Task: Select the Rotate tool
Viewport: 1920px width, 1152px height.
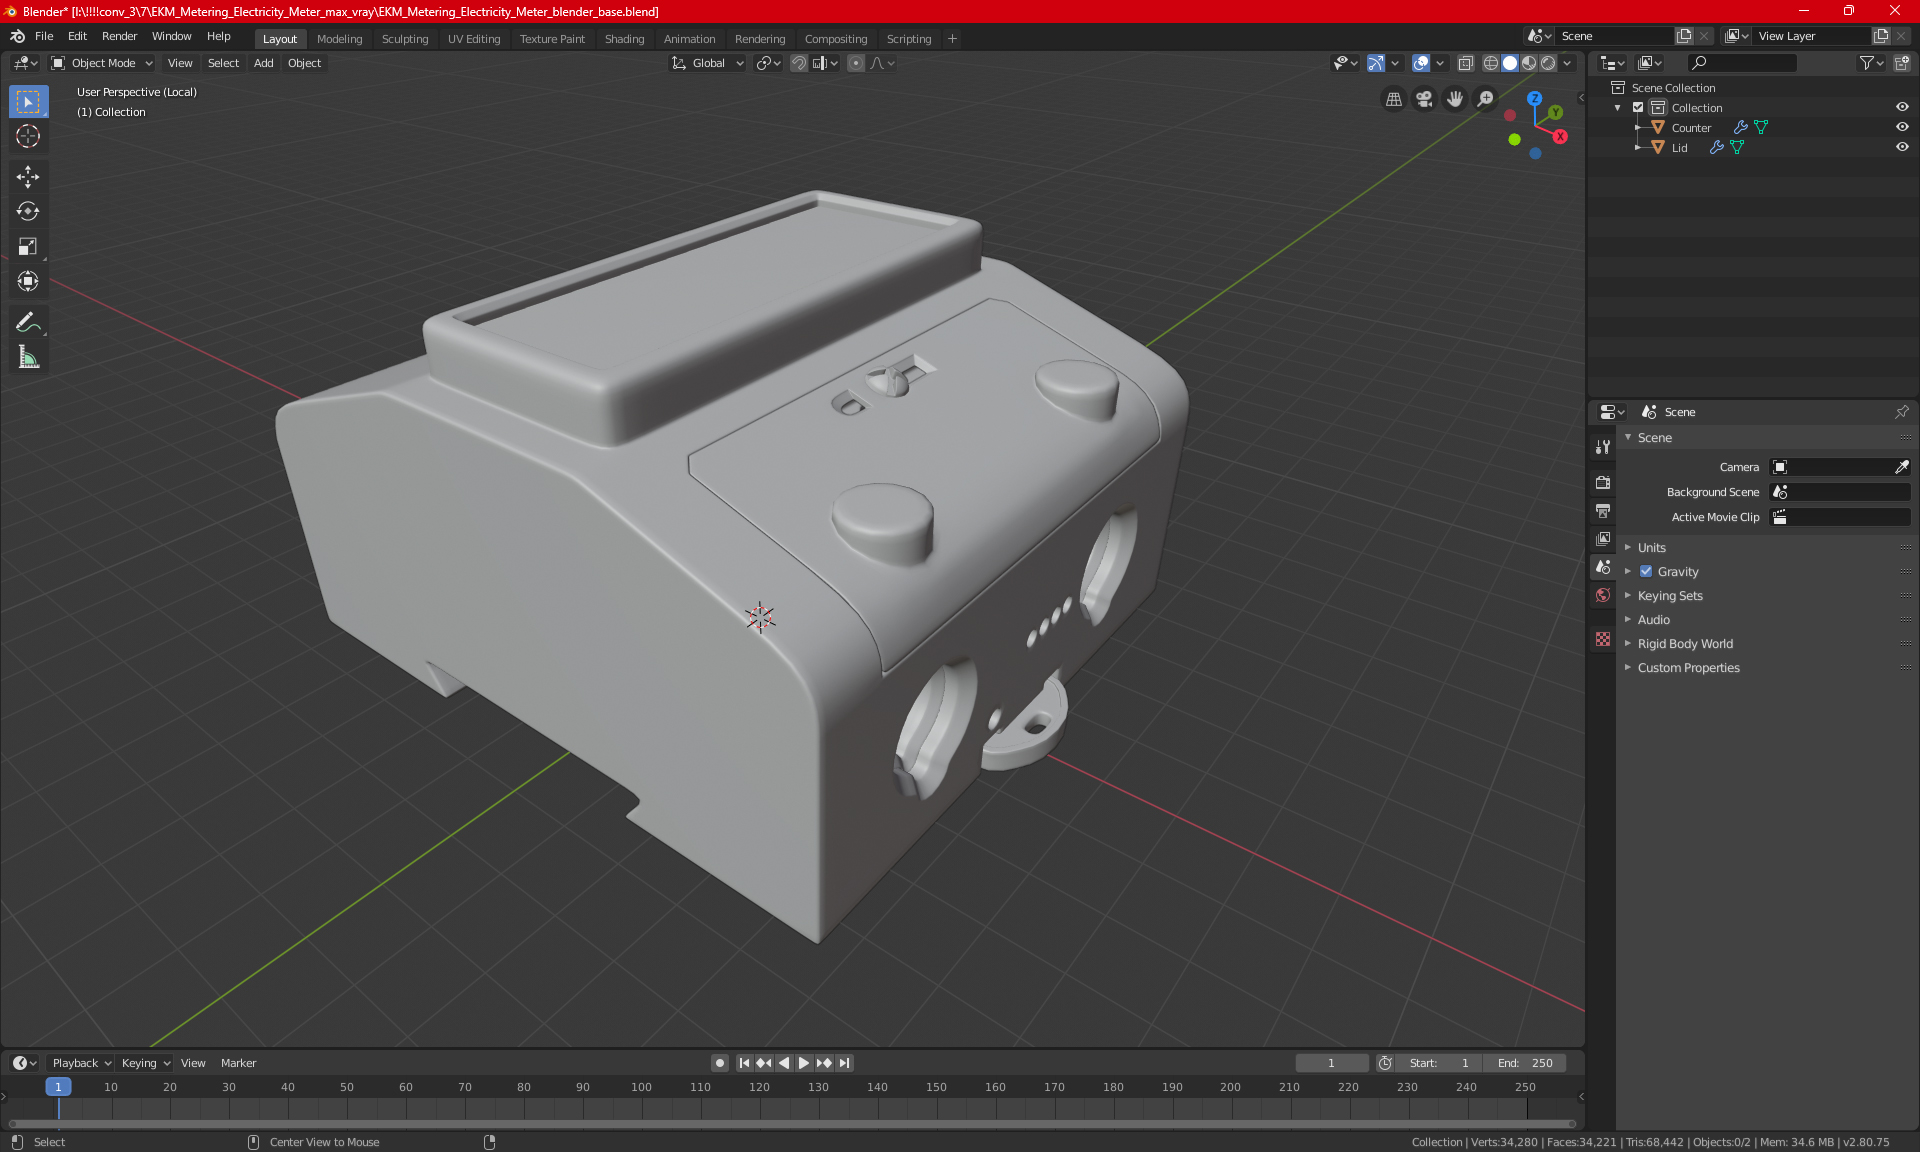Action: pos(28,211)
